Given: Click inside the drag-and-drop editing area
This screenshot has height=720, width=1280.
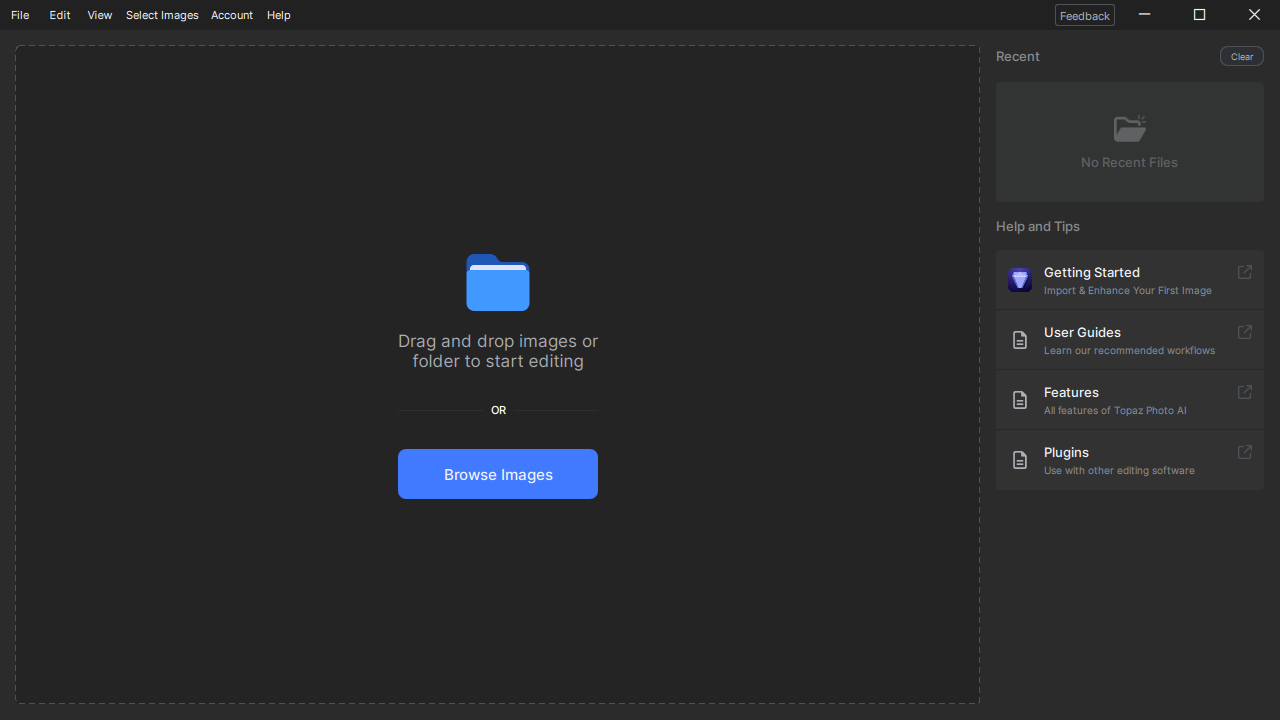Looking at the screenshot, I should [497, 600].
